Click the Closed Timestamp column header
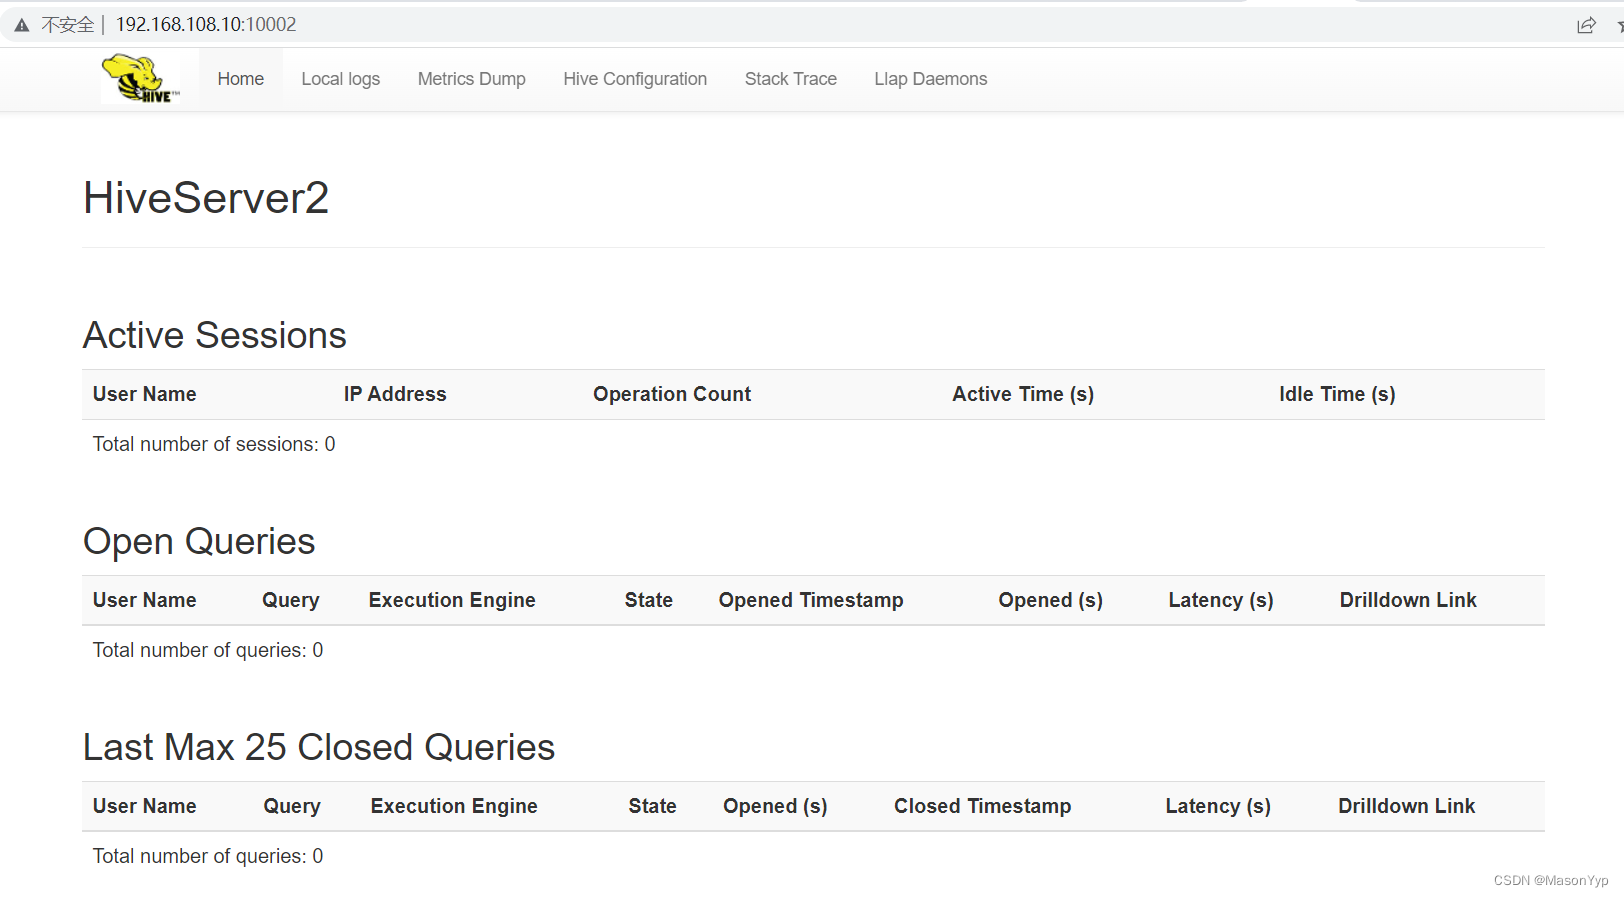 coord(983,806)
